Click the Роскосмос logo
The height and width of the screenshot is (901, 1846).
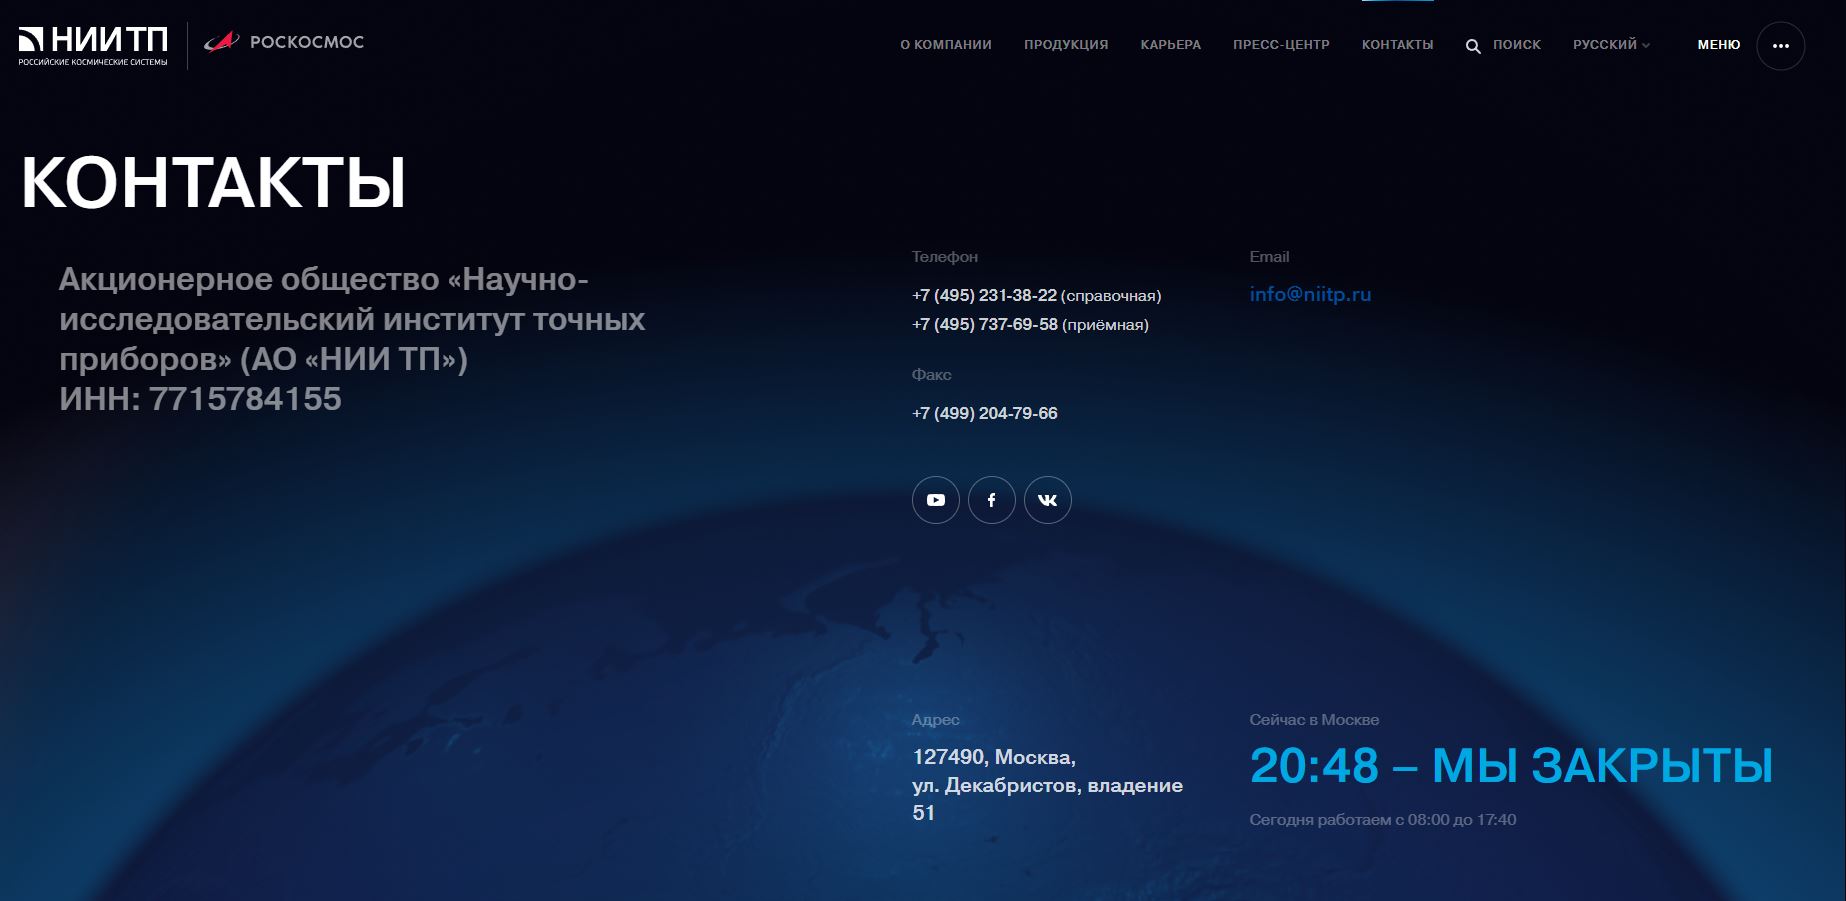point(284,42)
